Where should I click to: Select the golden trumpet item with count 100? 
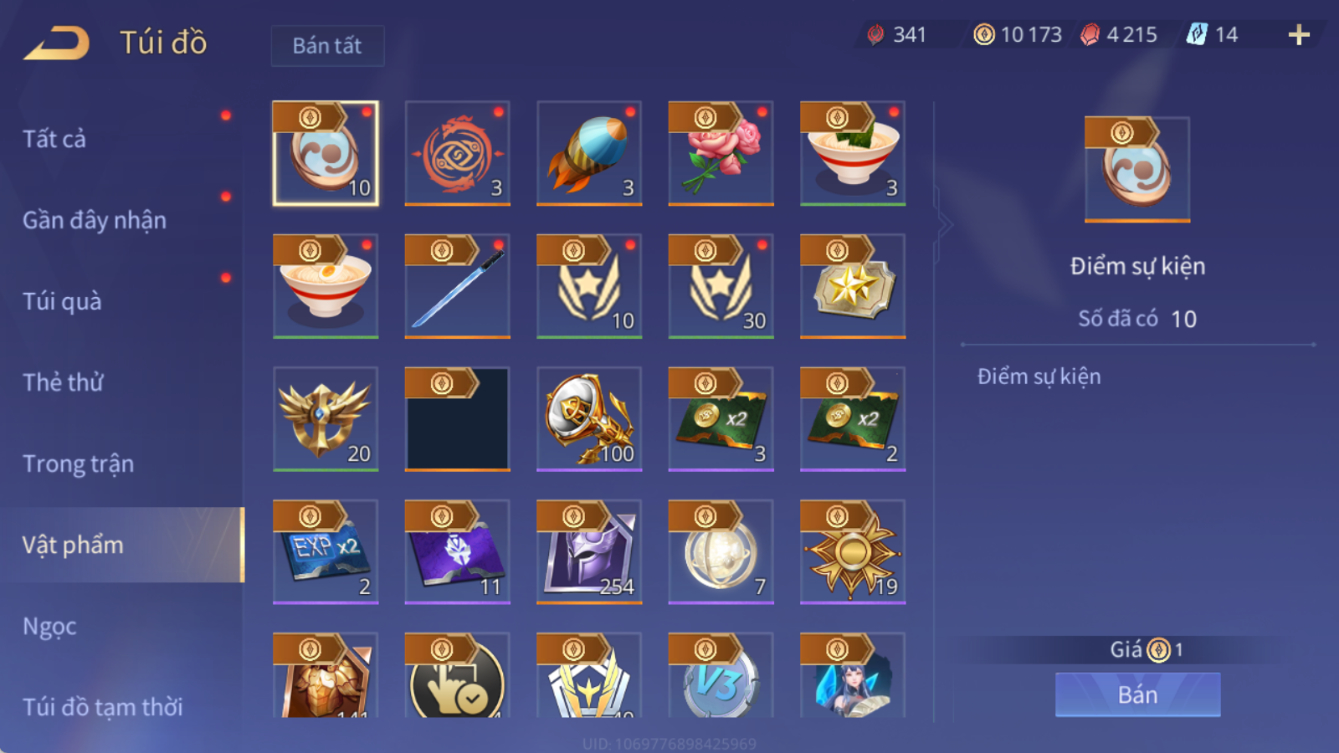[589, 419]
